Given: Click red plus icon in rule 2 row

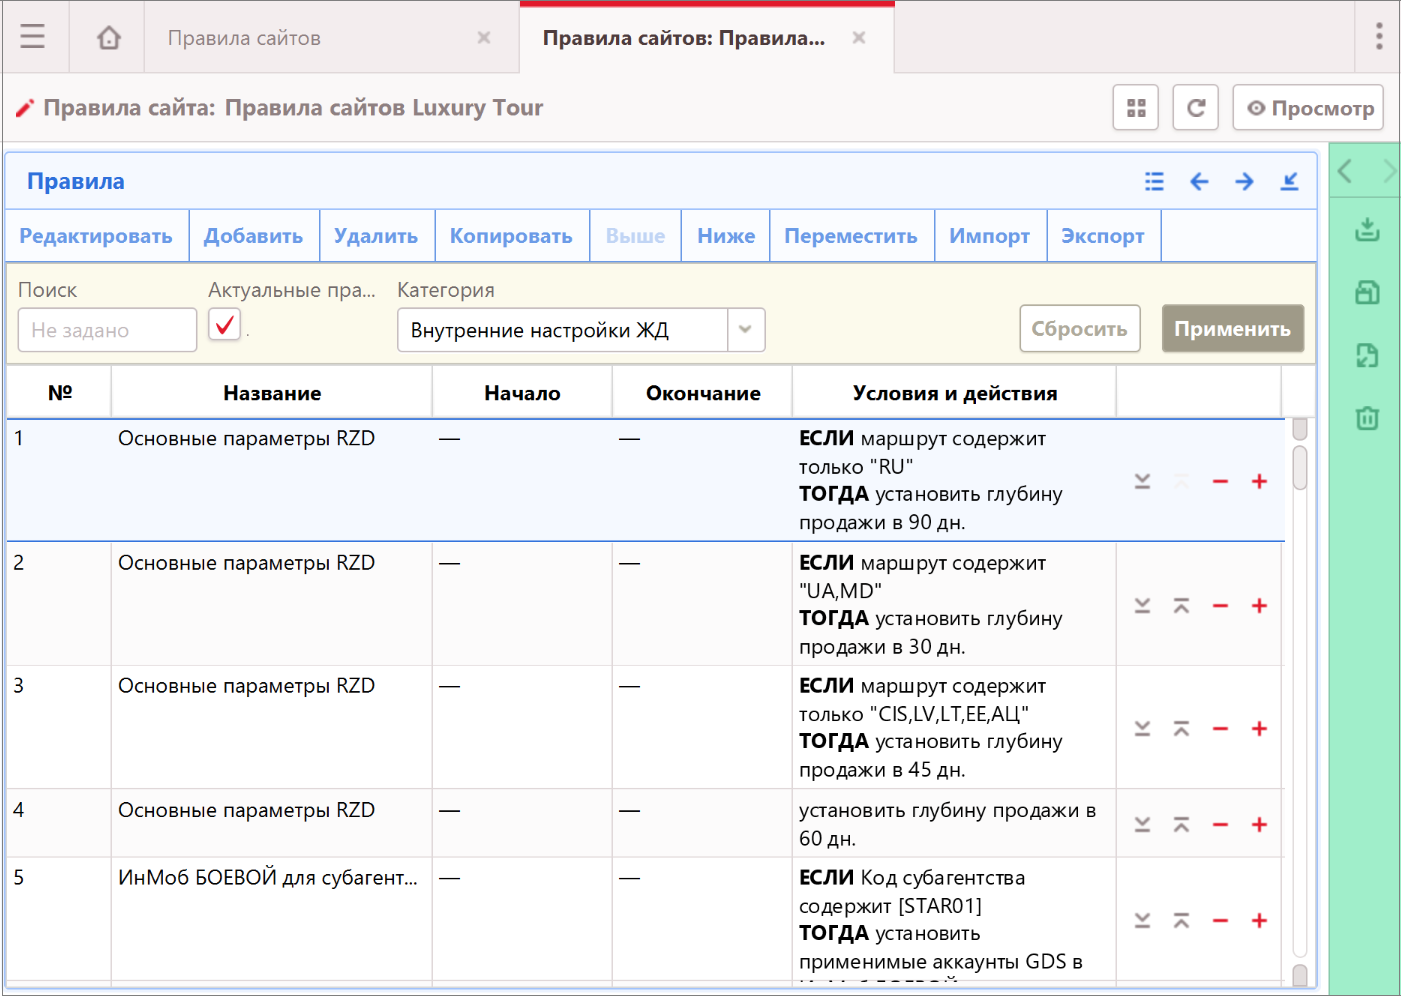Looking at the screenshot, I should pyautogui.click(x=1259, y=606).
